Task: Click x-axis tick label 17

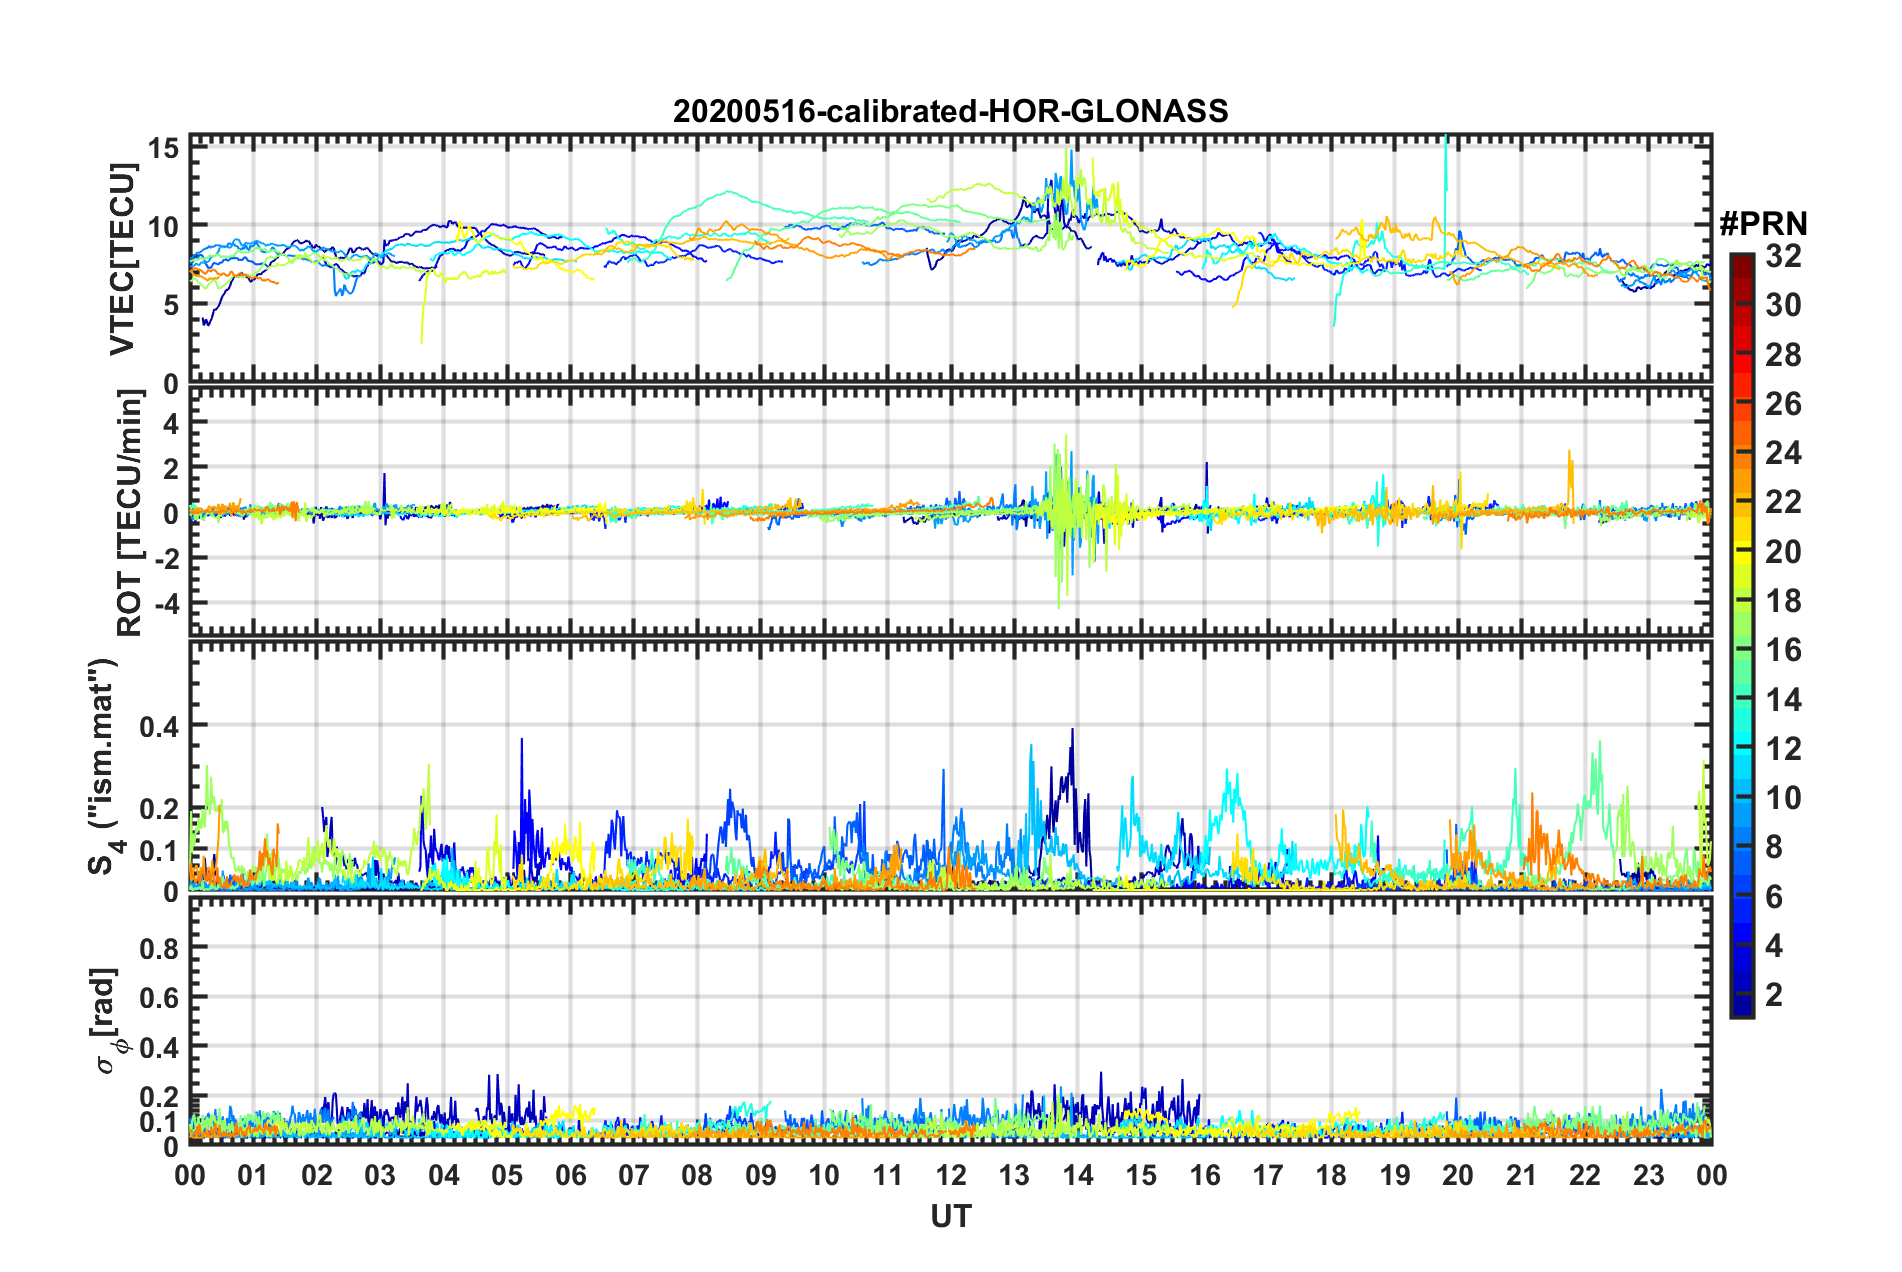Action: [1268, 1176]
